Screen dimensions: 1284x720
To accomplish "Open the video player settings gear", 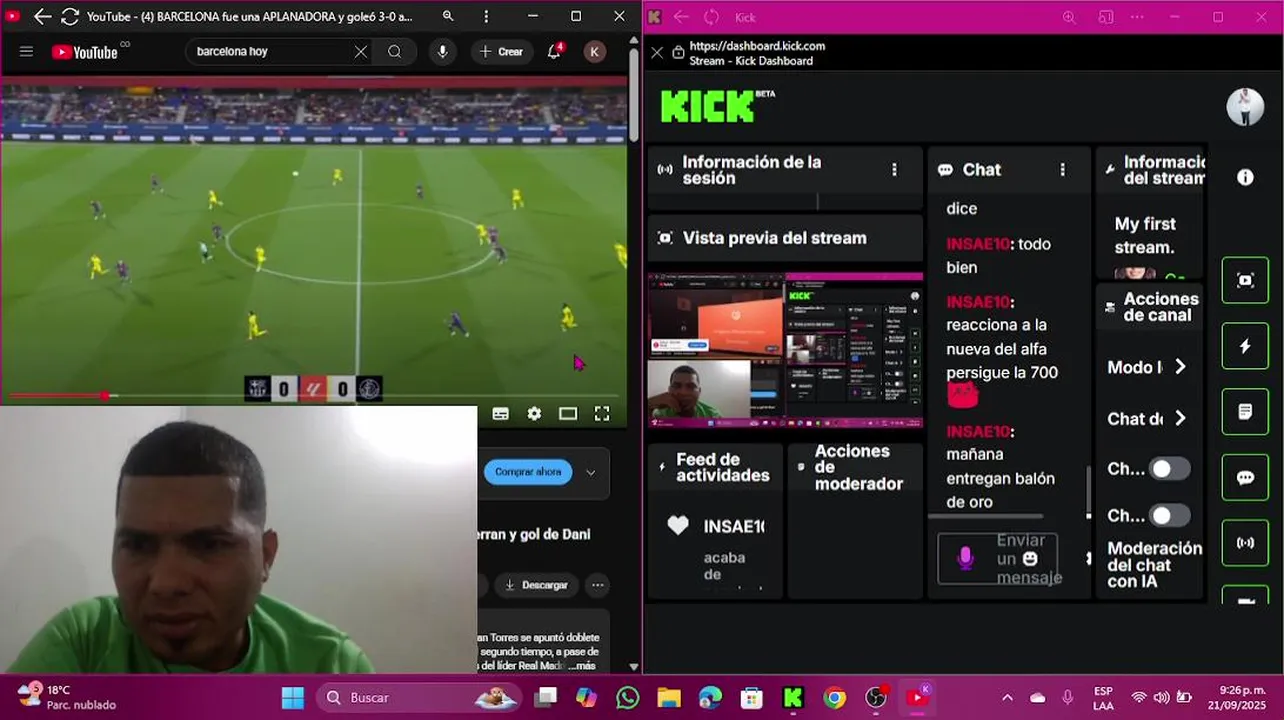I will pos(534,413).
